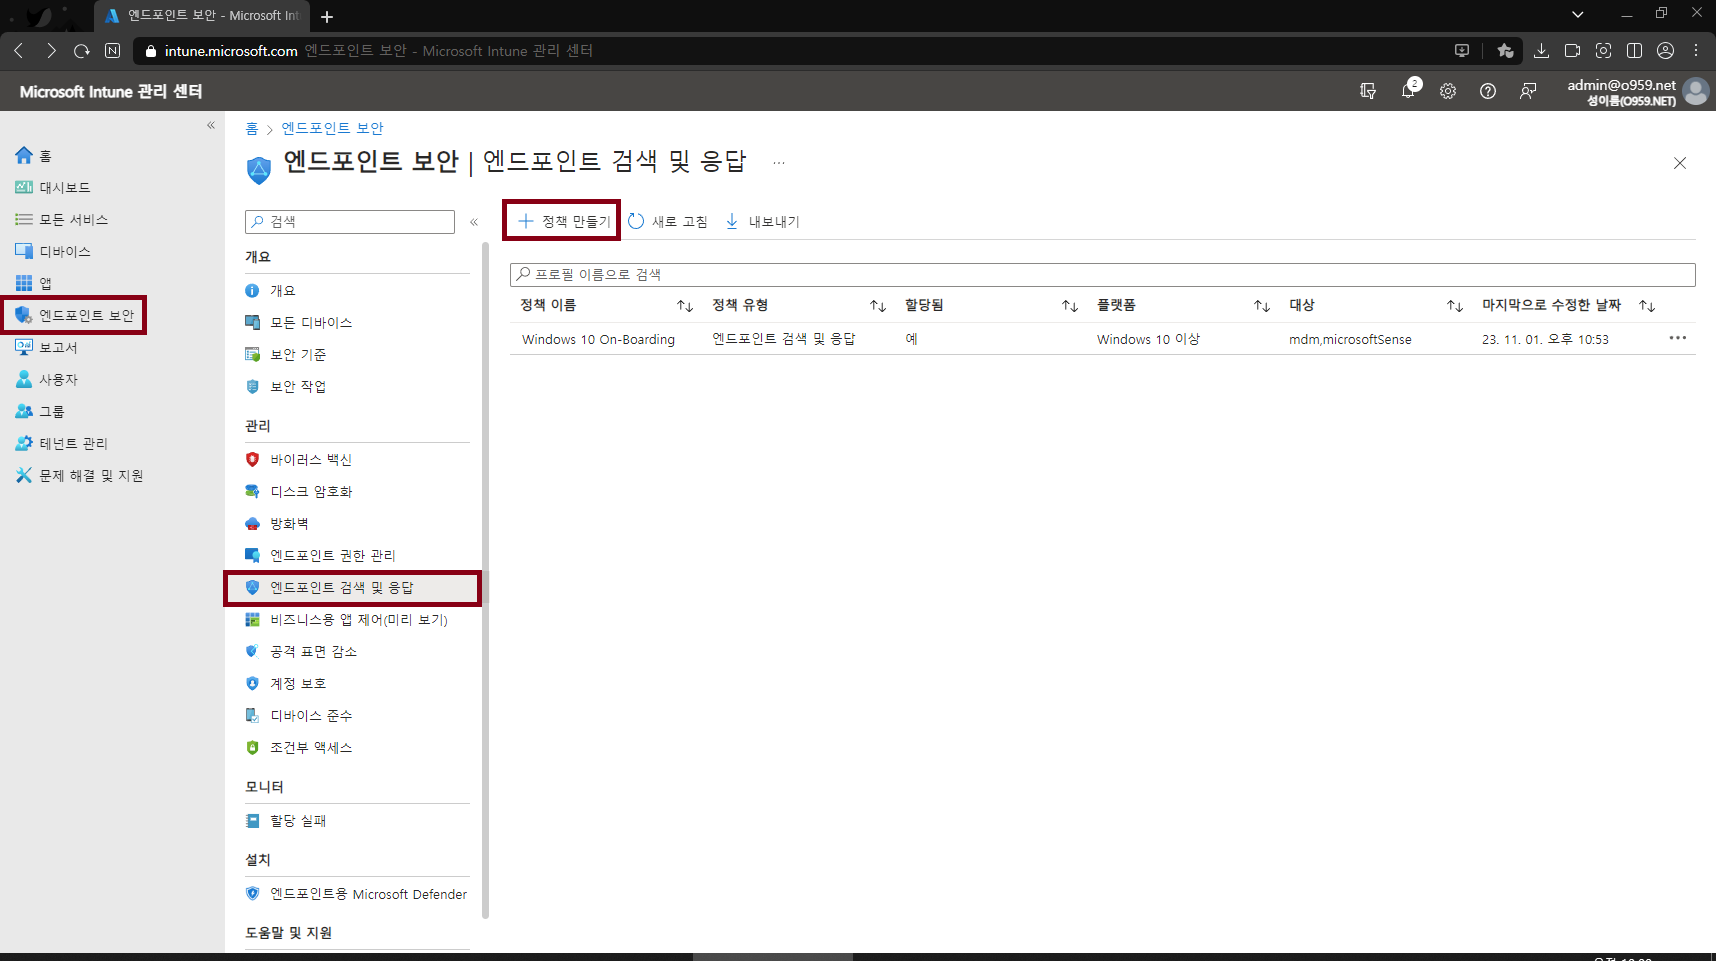Open the help question mark icon

pos(1488,91)
